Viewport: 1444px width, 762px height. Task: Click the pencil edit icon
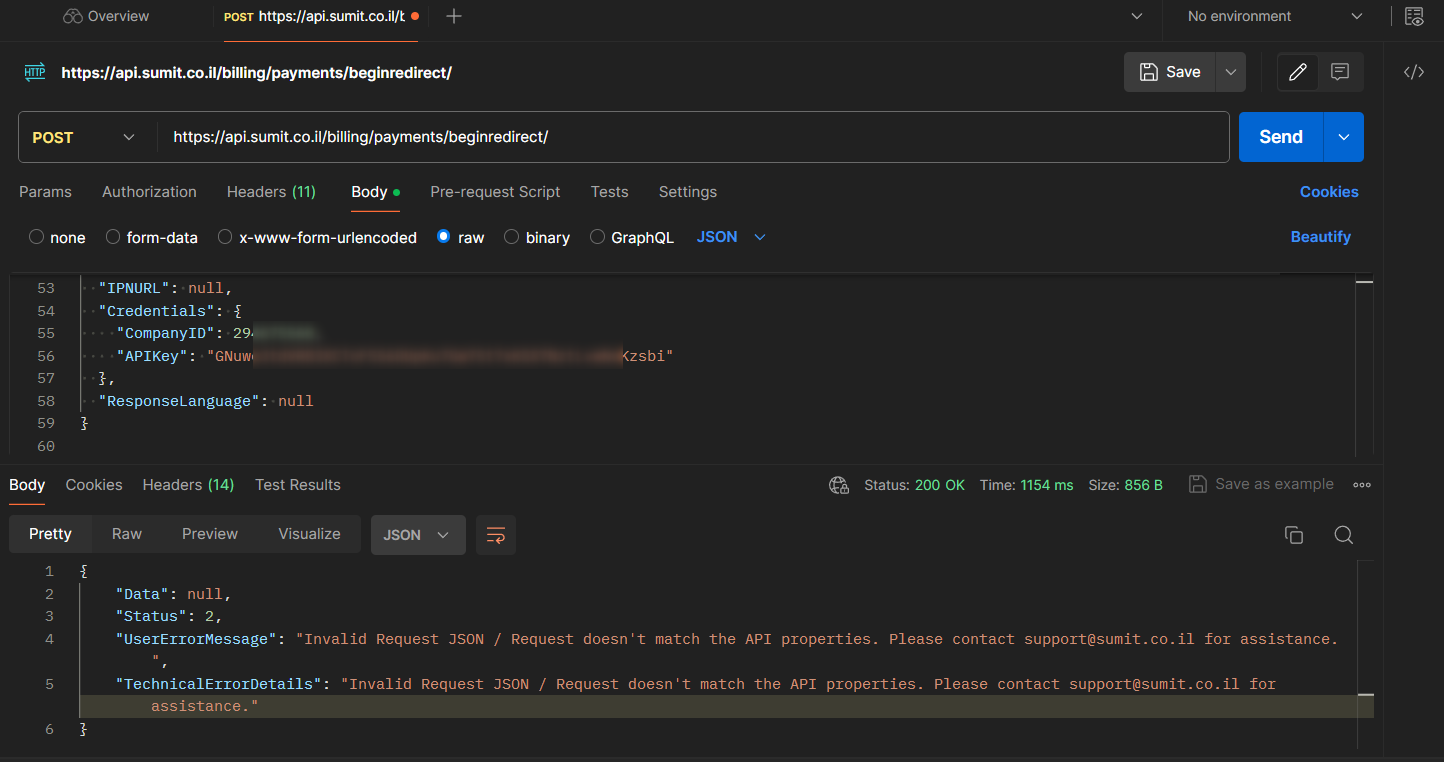point(1298,72)
